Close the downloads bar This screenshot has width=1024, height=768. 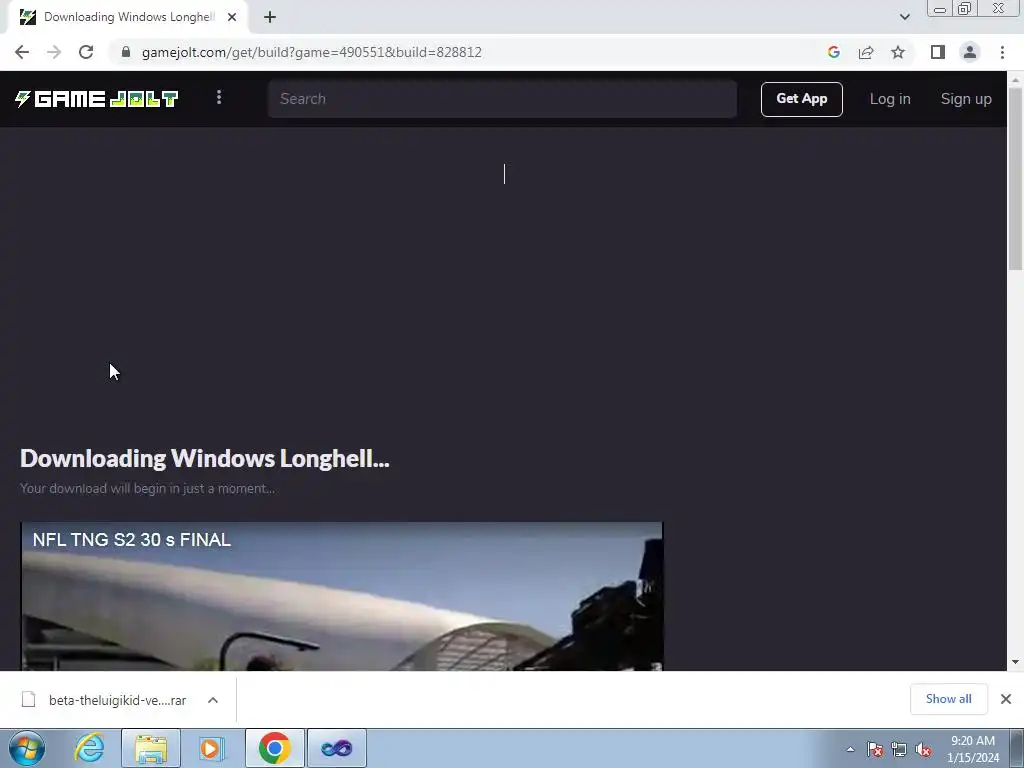1006,699
